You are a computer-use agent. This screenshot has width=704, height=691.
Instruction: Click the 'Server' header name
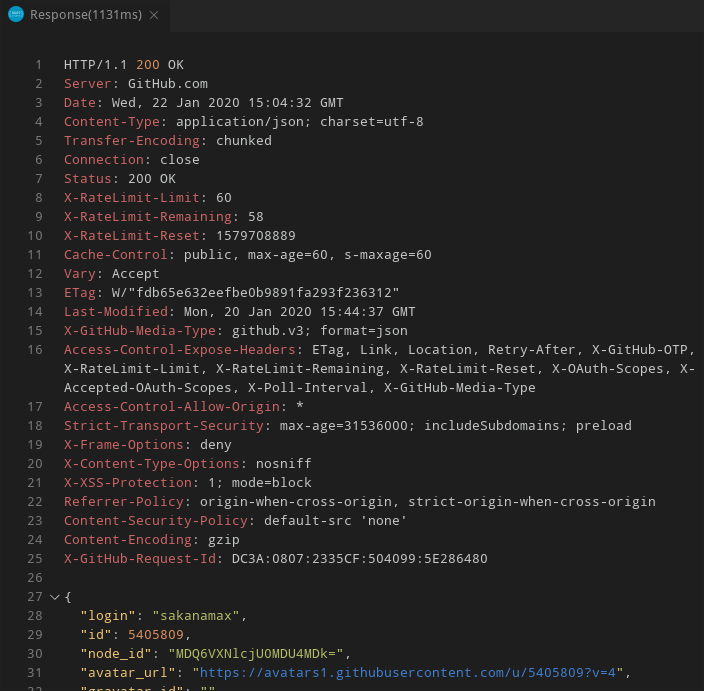[88, 84]
